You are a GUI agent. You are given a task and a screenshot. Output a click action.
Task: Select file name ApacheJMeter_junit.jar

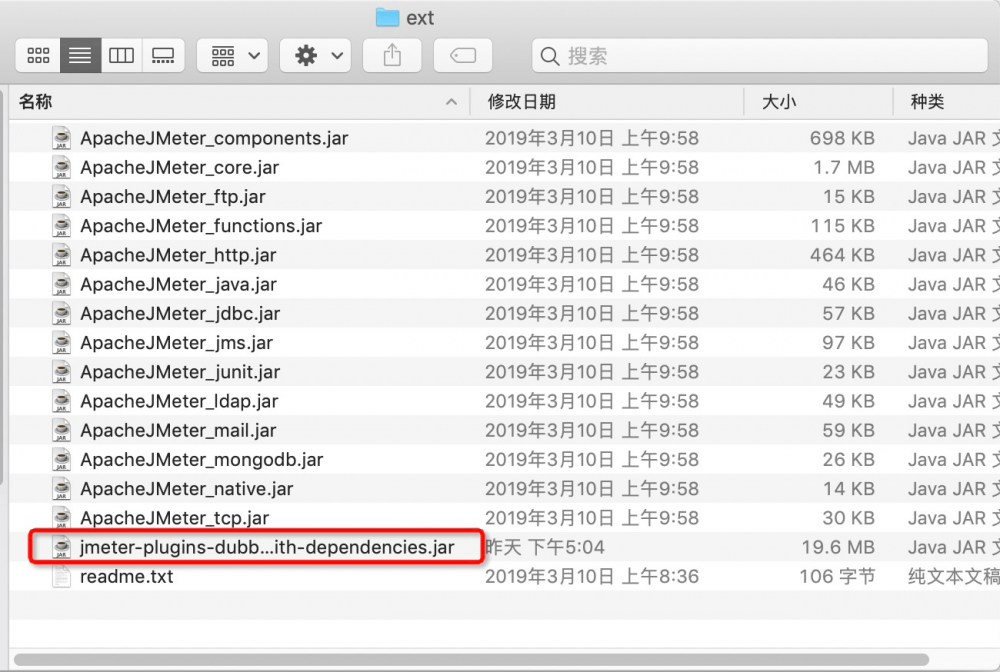pos(180,372)
